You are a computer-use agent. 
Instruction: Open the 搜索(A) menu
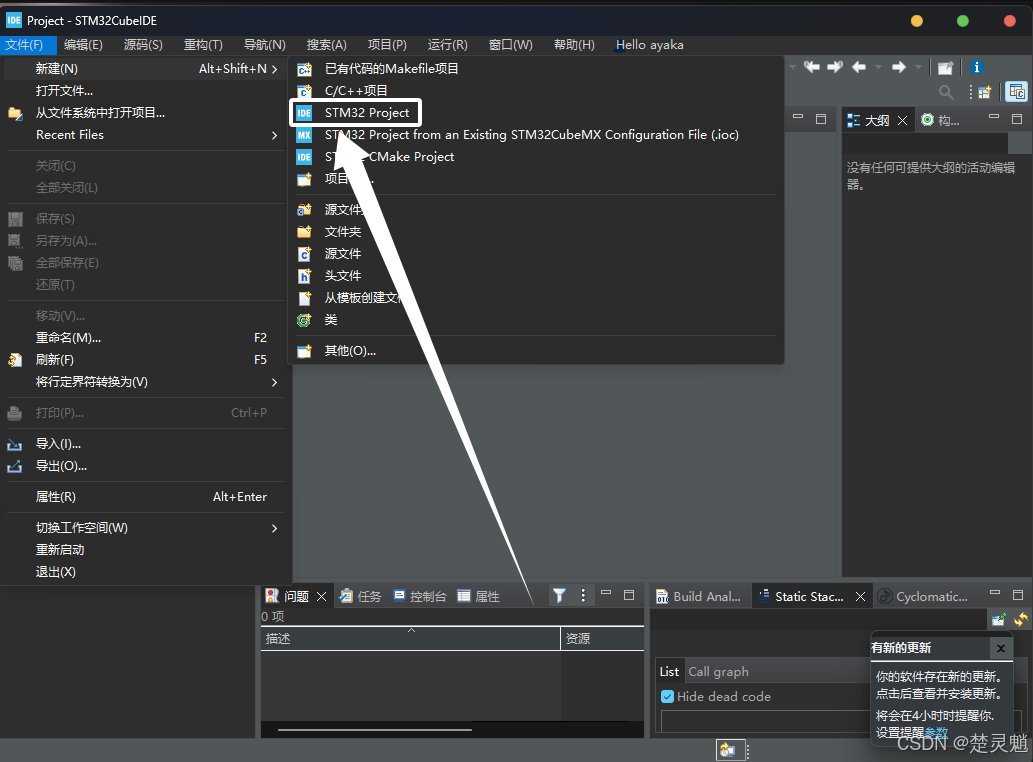[326, 45]
